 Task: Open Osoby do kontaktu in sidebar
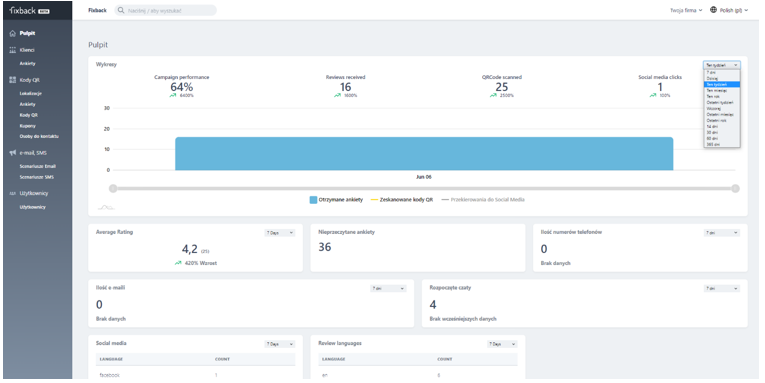(39, 137)
